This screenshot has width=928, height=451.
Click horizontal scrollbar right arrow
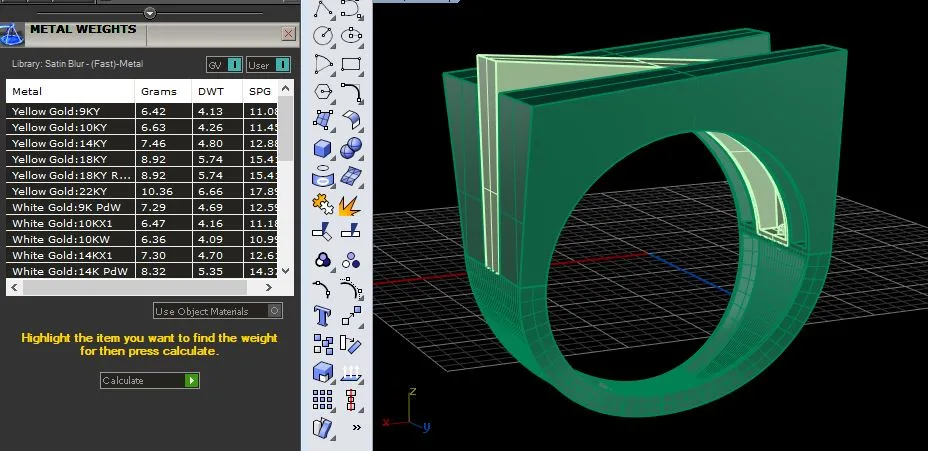pos(269,287)
